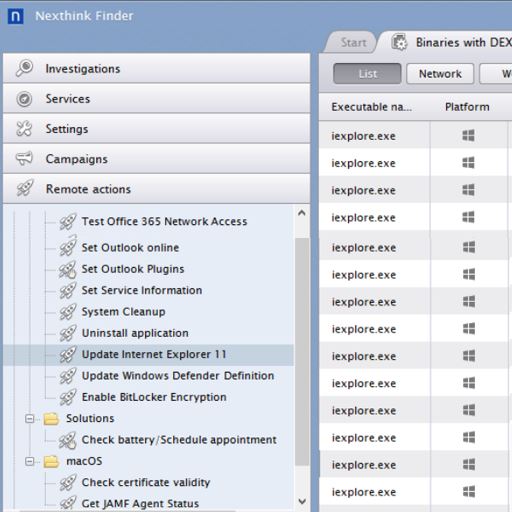Viewport: 512px width, 512px height.
Task: Click rocket icon beside Set Outlook Plugins
Action: pos(68,270)
